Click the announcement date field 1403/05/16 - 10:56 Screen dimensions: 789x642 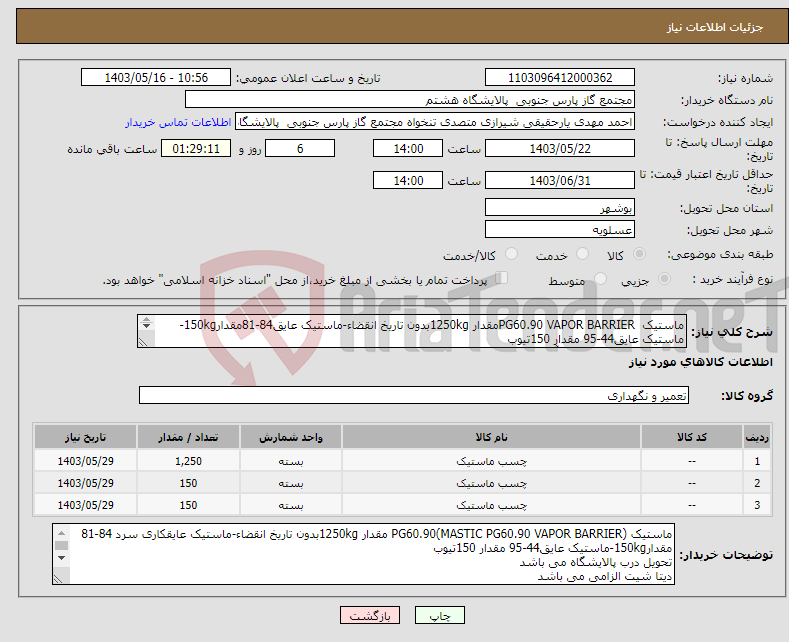[x=156, y=77]
